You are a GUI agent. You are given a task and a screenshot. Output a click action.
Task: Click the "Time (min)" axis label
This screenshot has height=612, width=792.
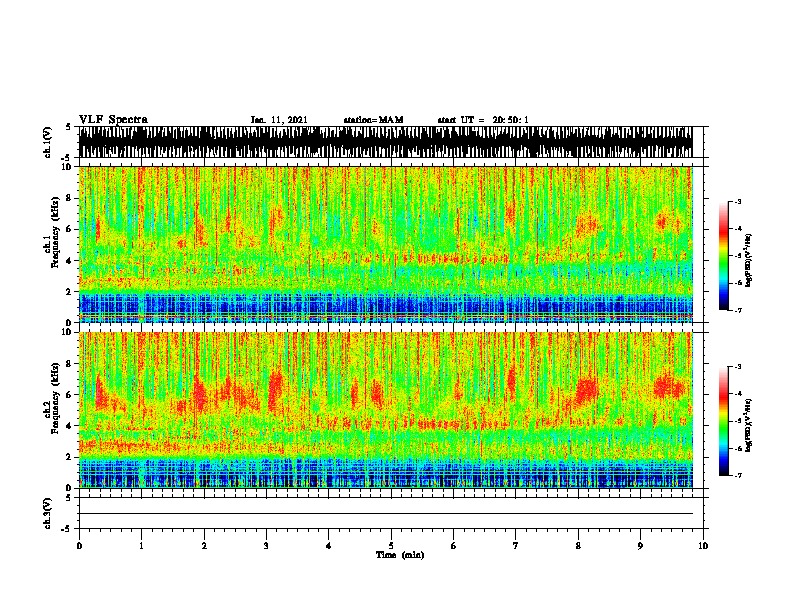click(400, 555)
